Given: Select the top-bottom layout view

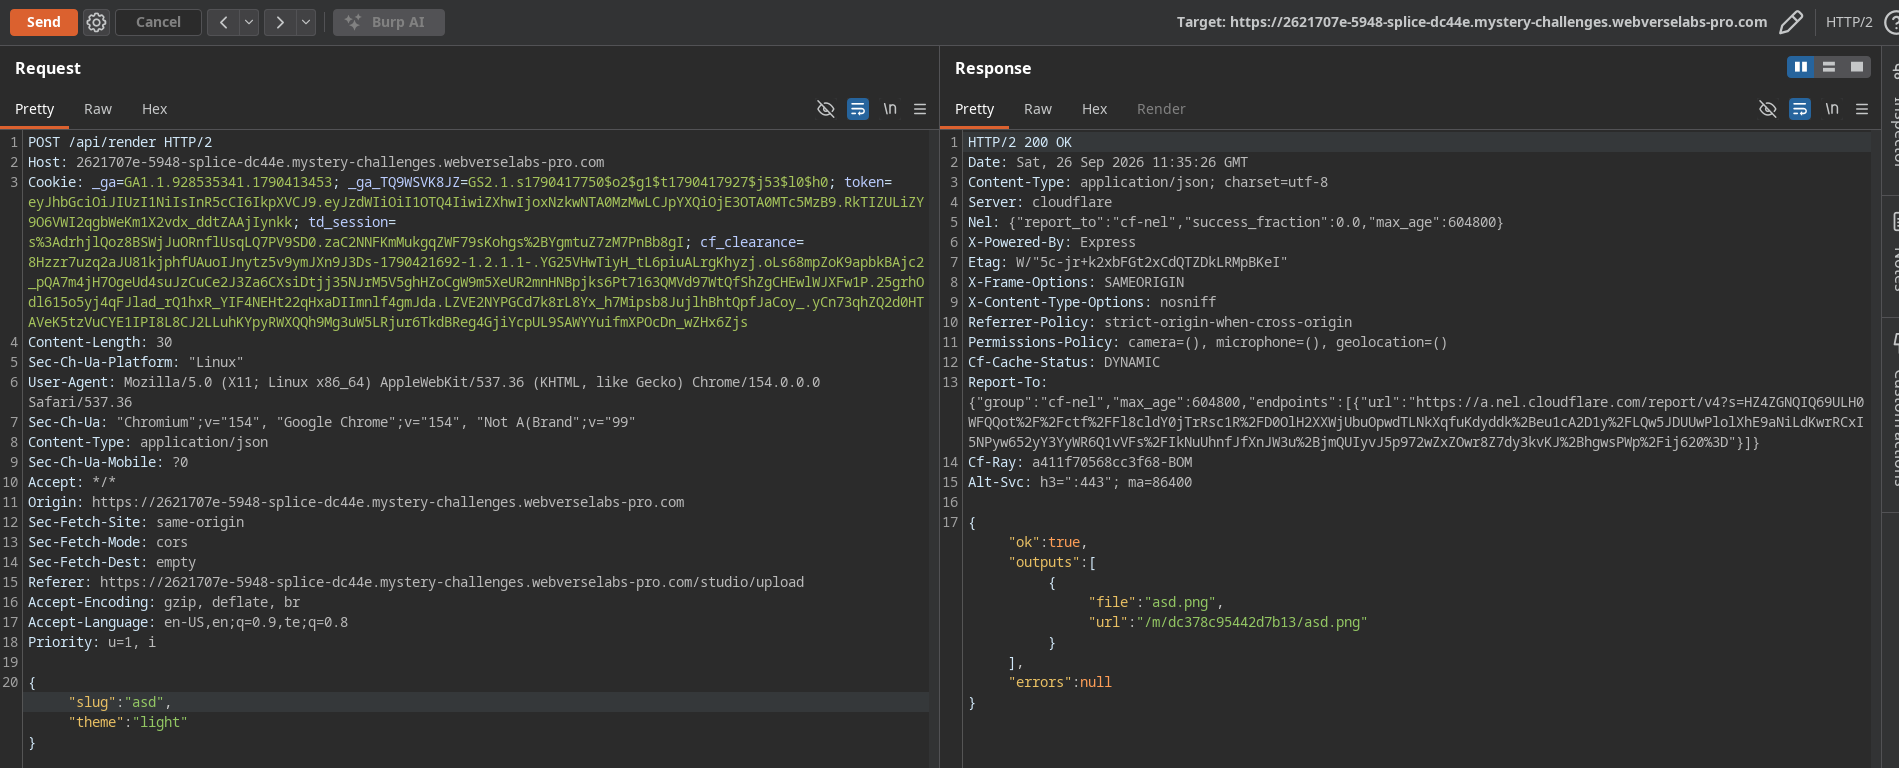Looking at the screenshot, I should coord(1829,67).
